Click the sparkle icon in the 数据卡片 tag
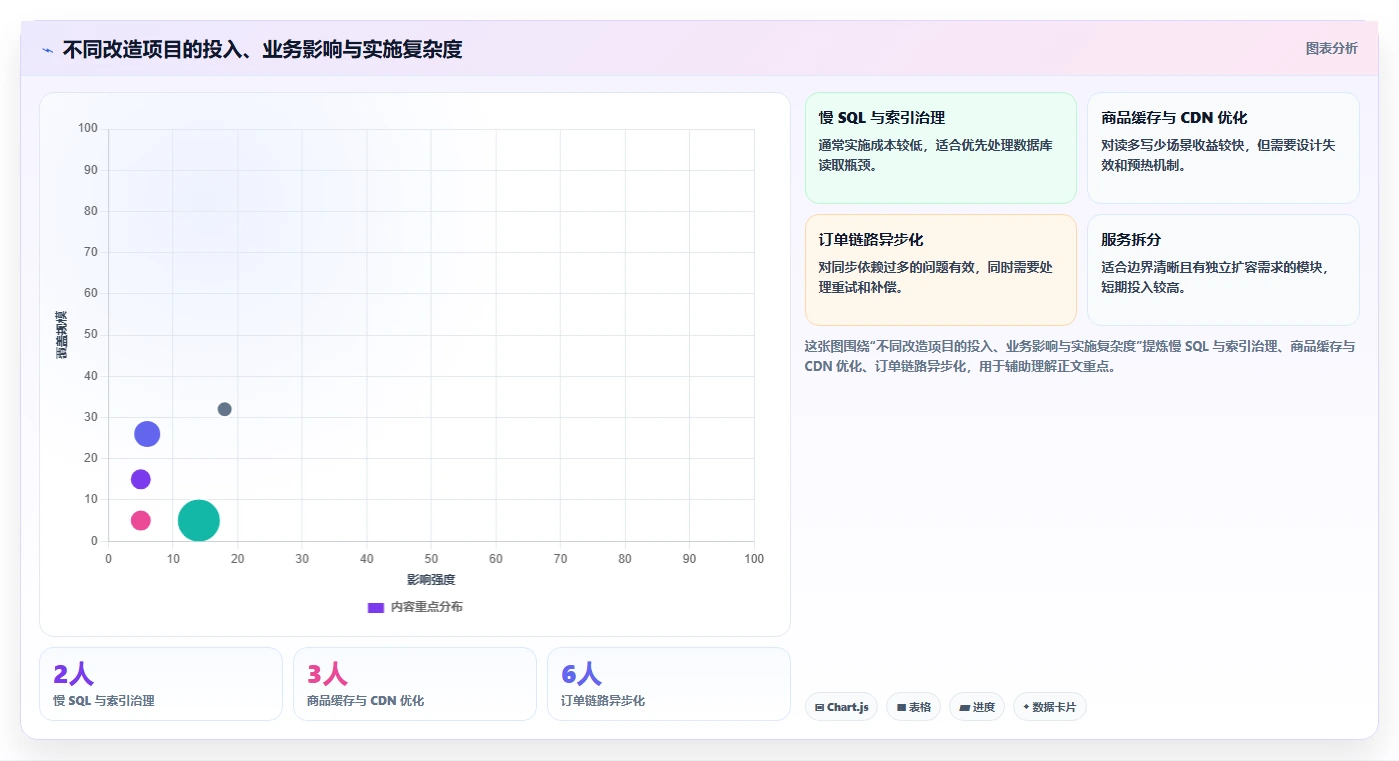 [1026, 707]
